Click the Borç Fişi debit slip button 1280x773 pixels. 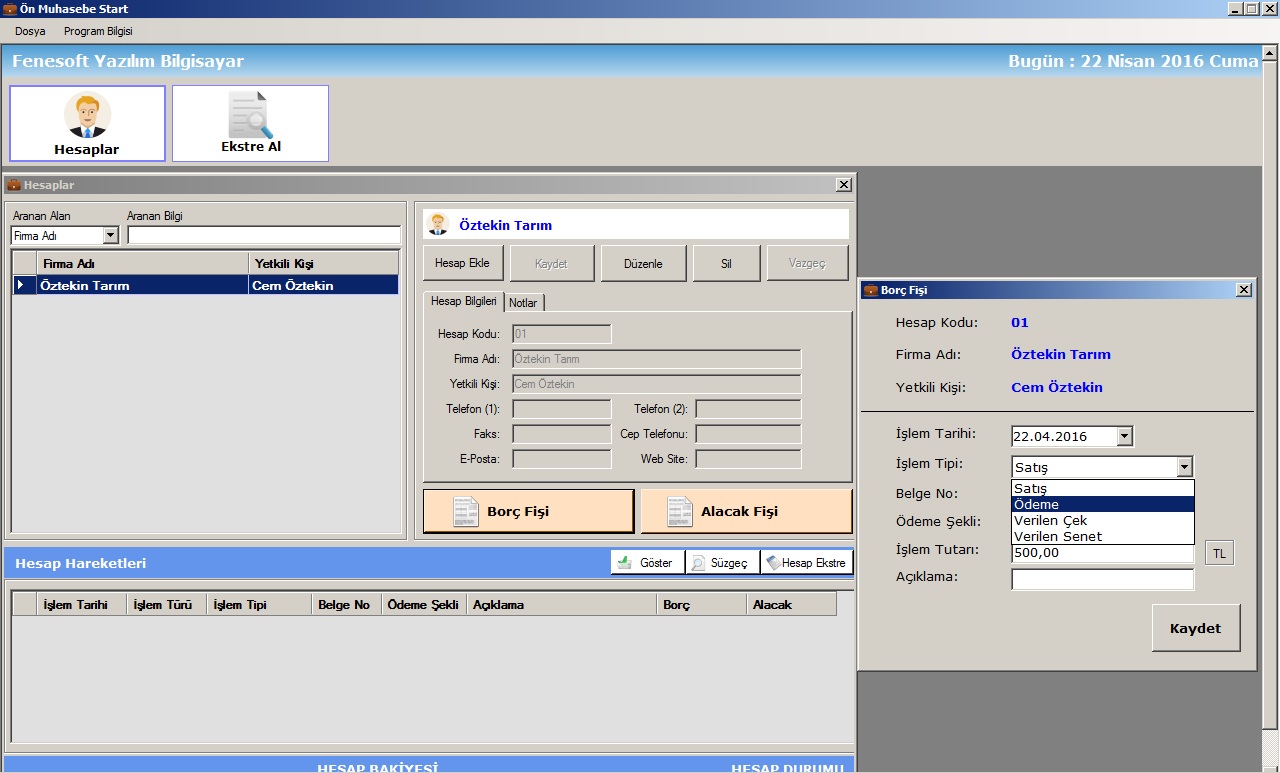tap(528, 511)
